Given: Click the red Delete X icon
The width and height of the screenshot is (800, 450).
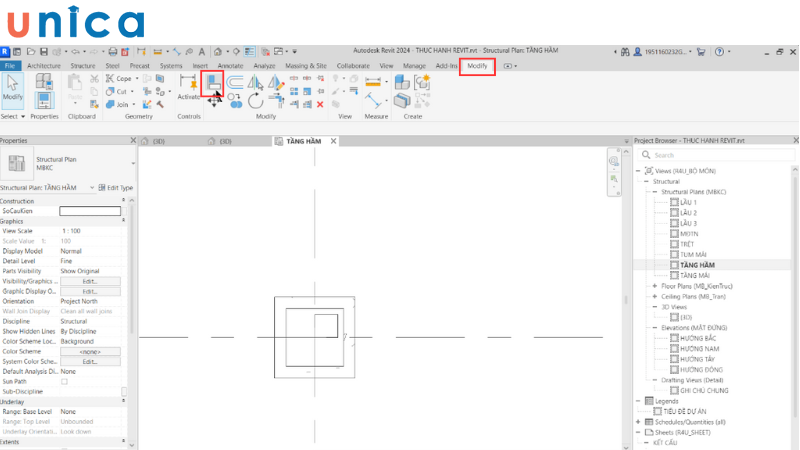Looking at the screenshot, I should coord(320,103).
